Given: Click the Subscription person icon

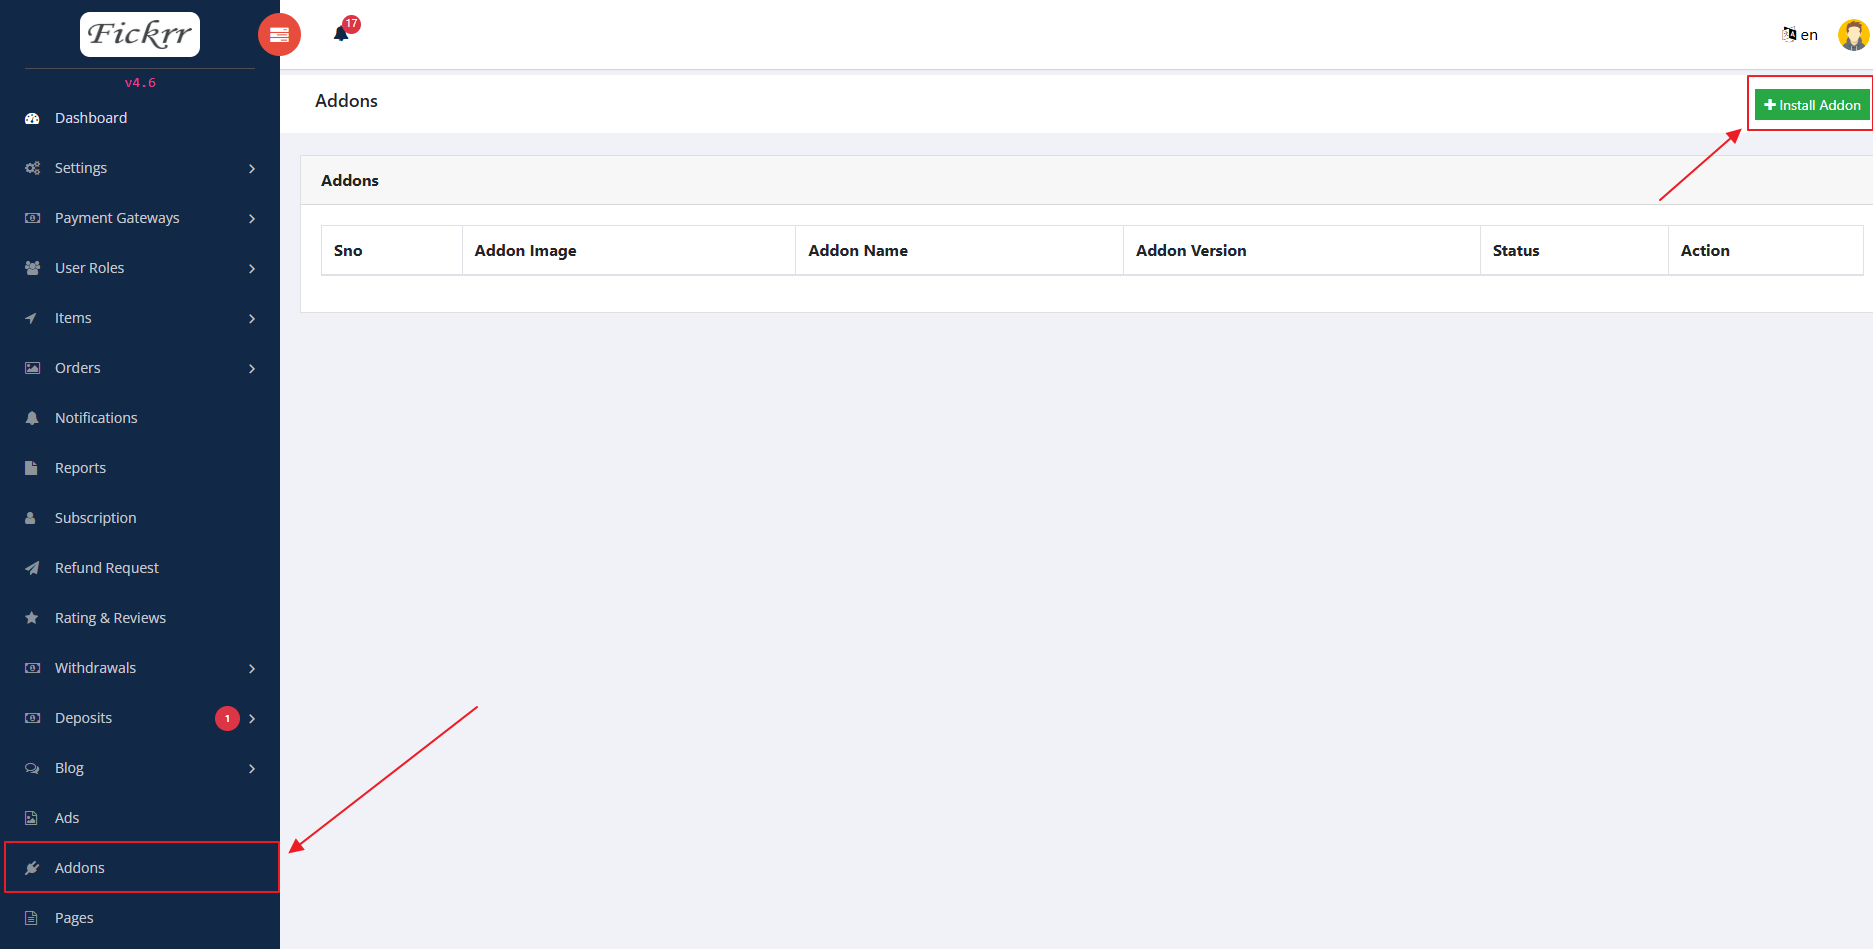Looking at the screenshot, I should click(31, 517).
